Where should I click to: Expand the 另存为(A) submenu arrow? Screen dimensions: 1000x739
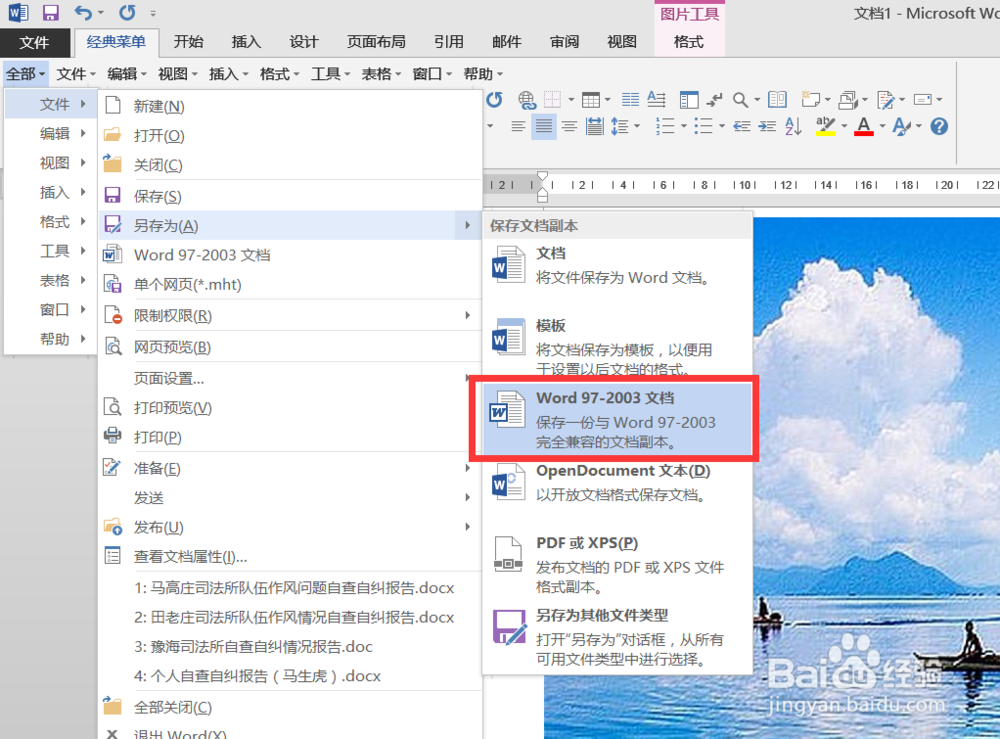467,225
